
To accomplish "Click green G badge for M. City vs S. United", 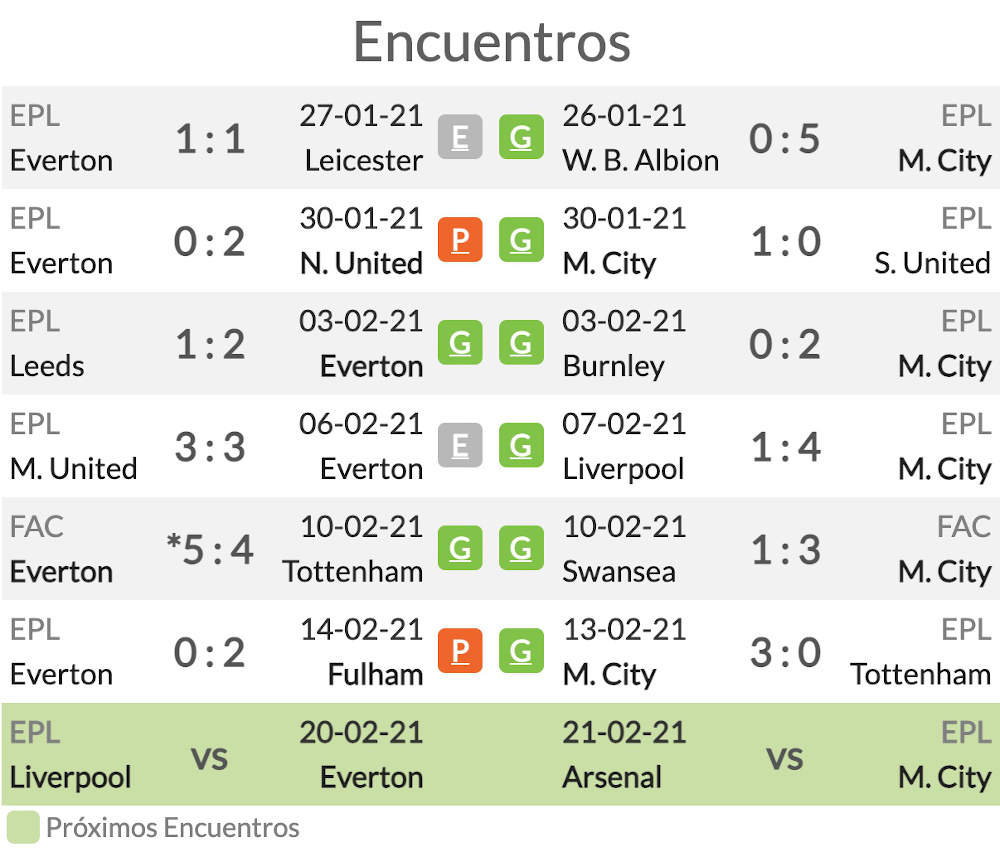I will (x=521, y=240).
